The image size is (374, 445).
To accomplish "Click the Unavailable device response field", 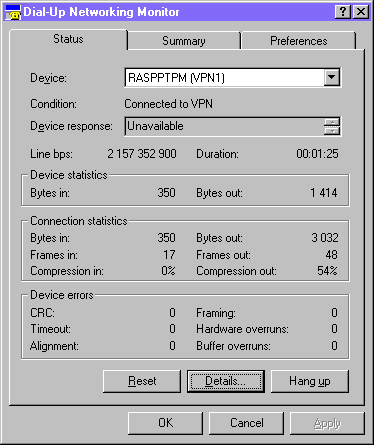I will click(224, 126).
